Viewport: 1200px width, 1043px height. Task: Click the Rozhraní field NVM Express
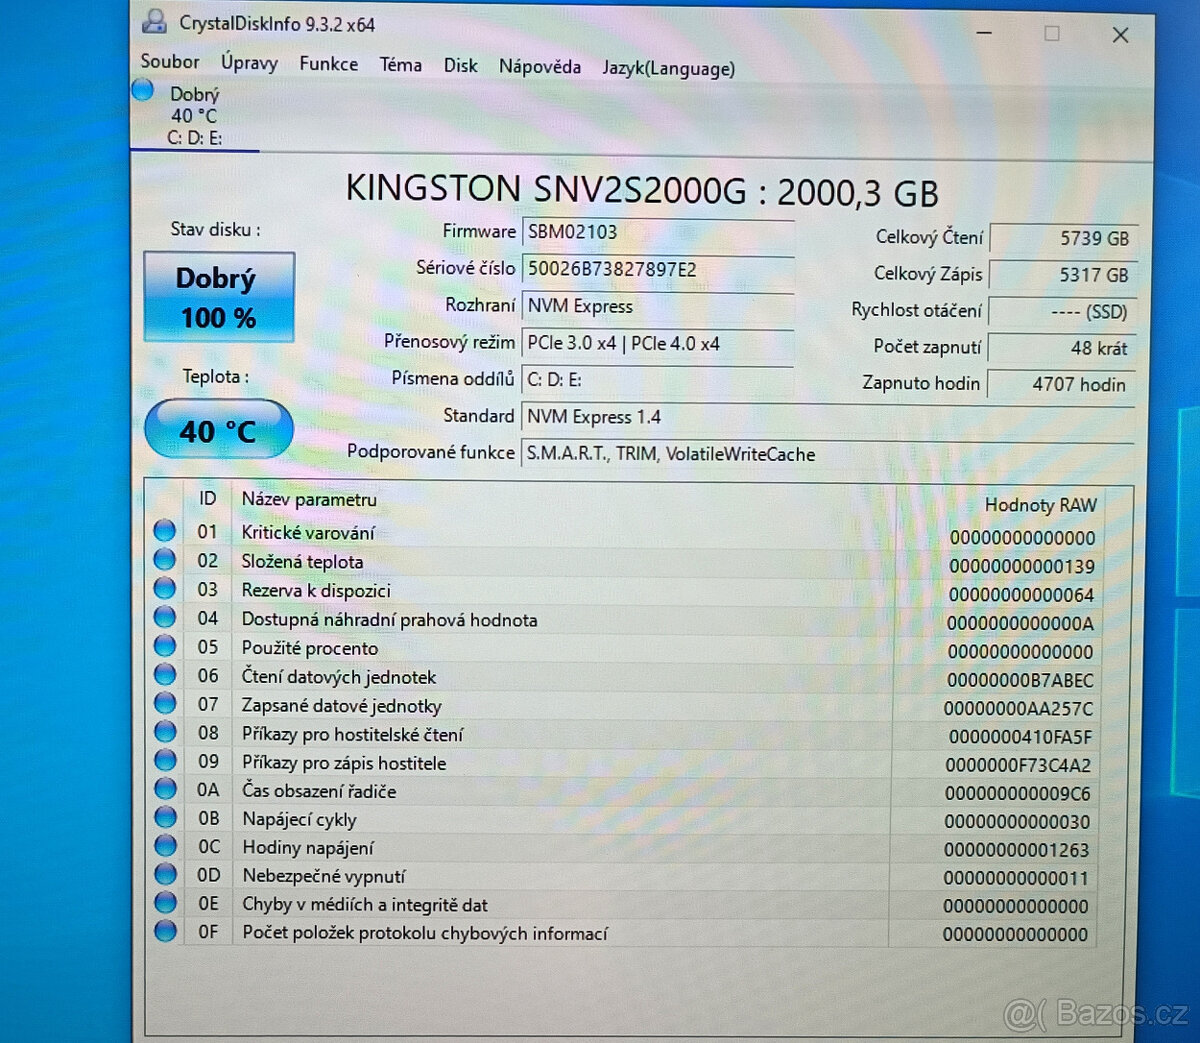pos(658,306)
